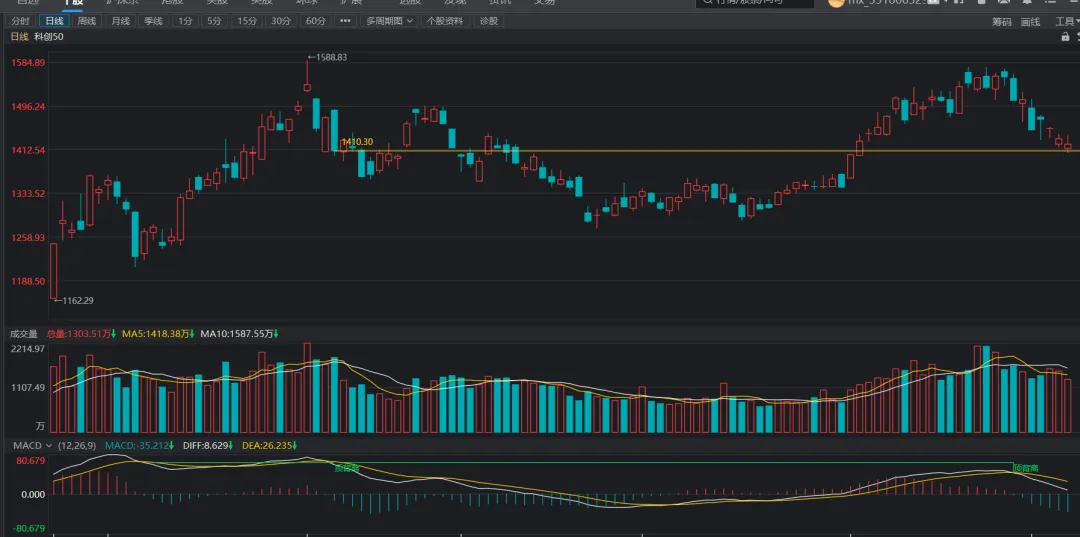Click the MACD:-35.212 reading
The width and height of the screenshot is (1080, 537).
click(140, 445)
